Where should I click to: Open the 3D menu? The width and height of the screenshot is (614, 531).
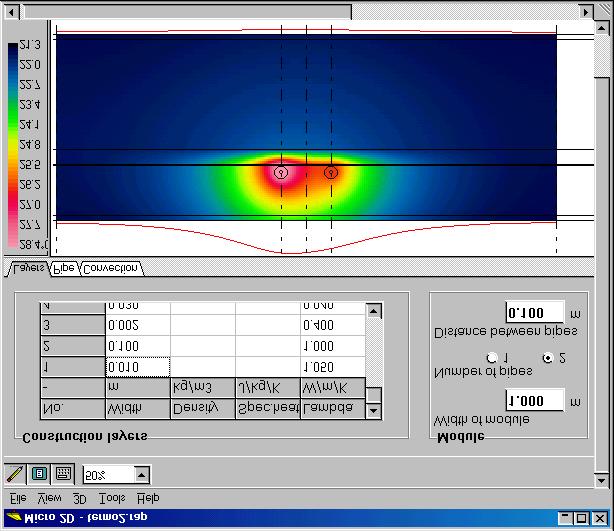(x=80, y=498)
